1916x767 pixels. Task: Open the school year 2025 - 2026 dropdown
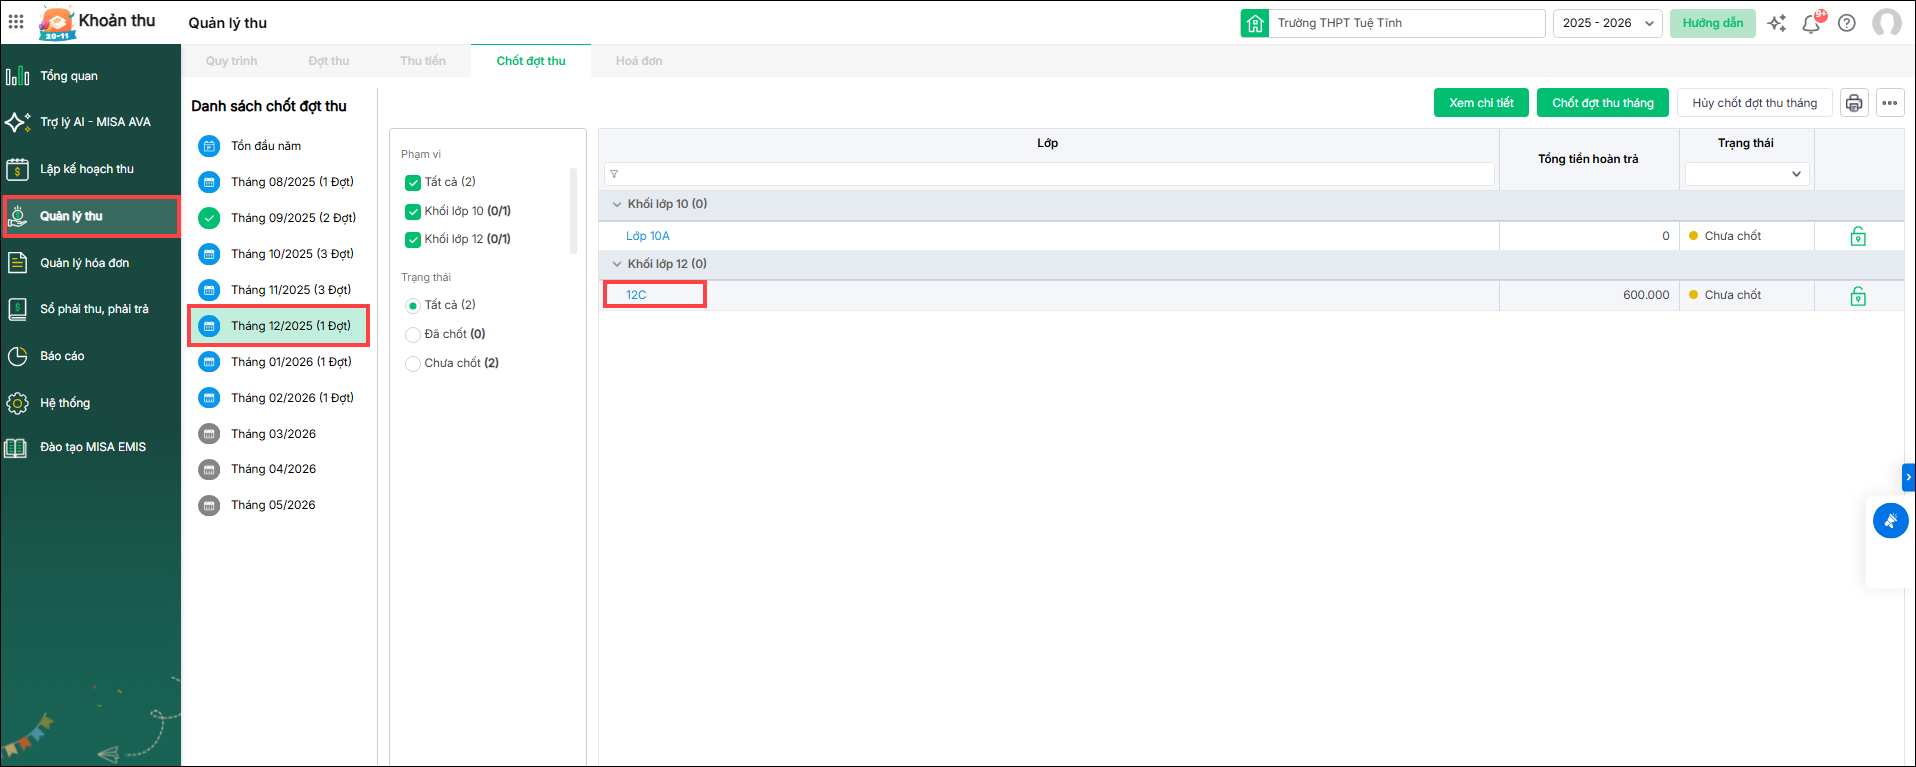[x=1607, y=23]
